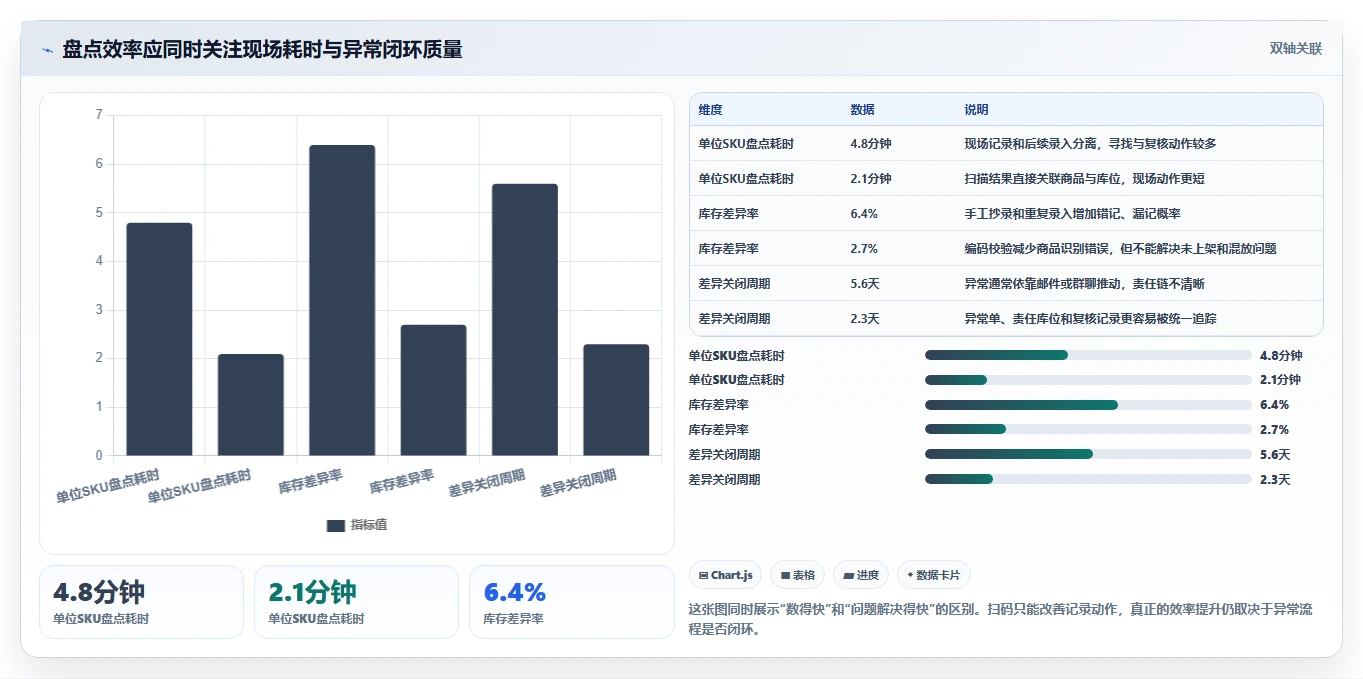
Task: Click the progress bar labeled 2.7%
Action: point(1088,430)
